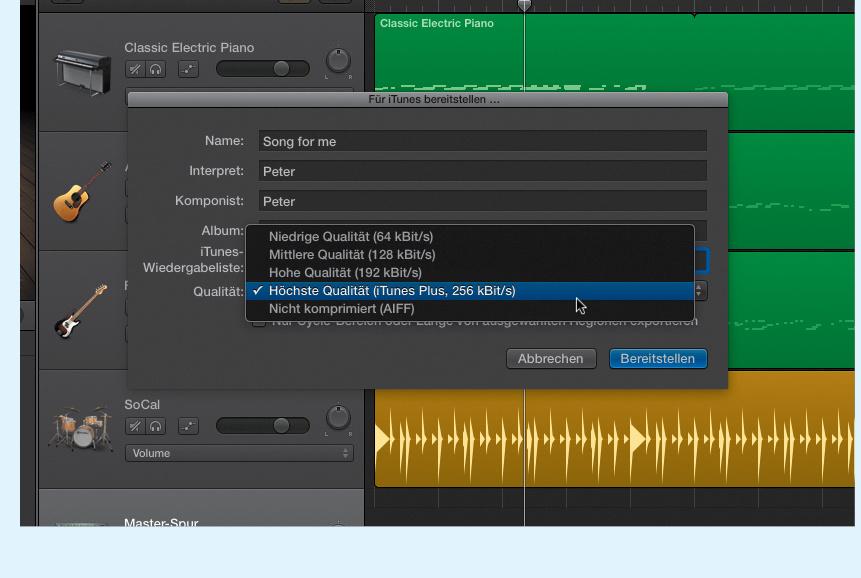Viewport: 861px width, 578px height.
Task: Click the SoCal track pan knob
Action: (x=338, y=418)
